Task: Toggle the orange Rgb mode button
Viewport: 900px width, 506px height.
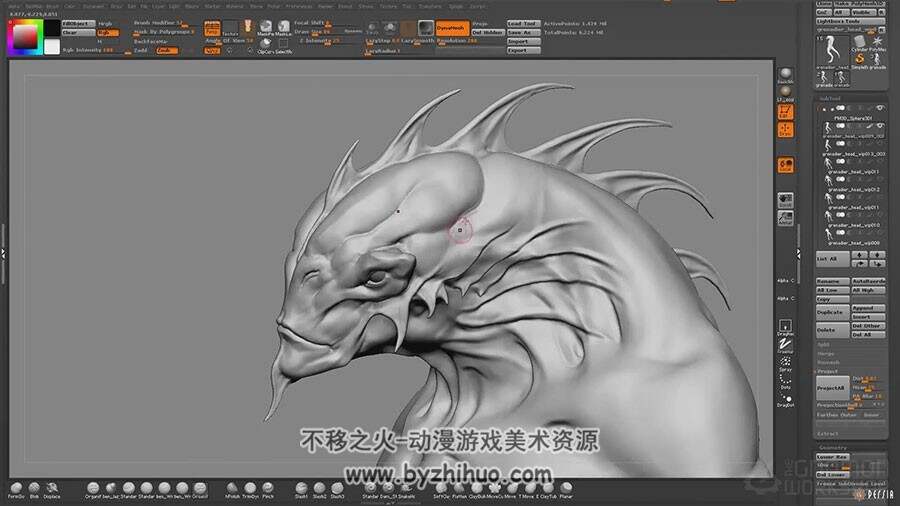Action: [x=107, y=33]
